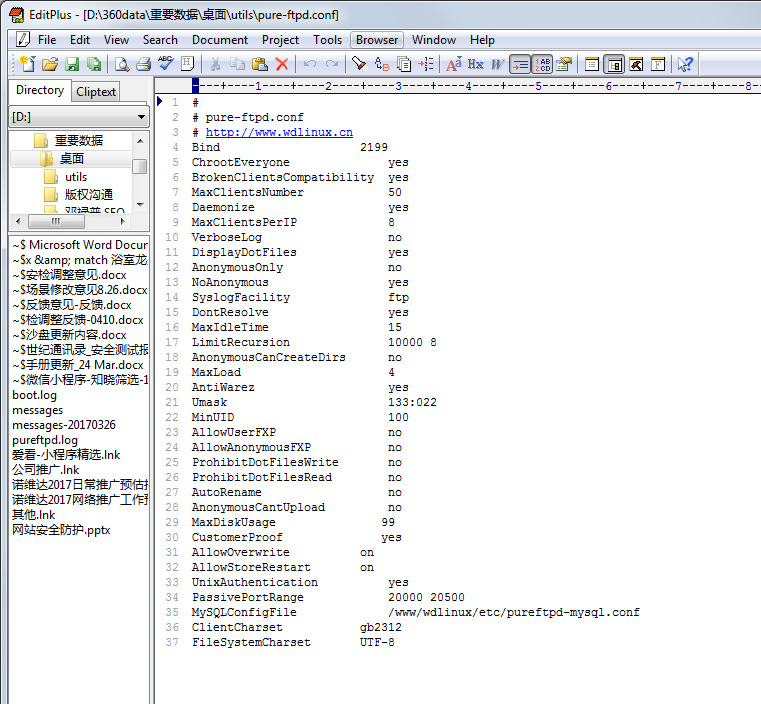761x704 pixels.
Task: Open the Help menu
Action: pyautogui.click(x=482, y=40)
